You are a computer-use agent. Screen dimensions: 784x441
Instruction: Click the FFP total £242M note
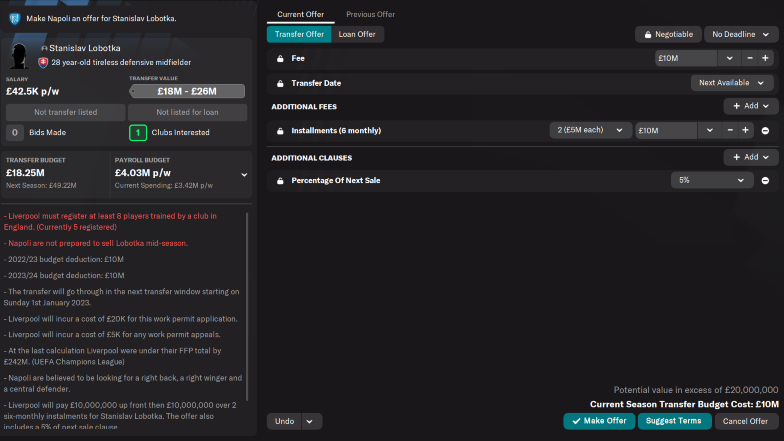(112, 356)
